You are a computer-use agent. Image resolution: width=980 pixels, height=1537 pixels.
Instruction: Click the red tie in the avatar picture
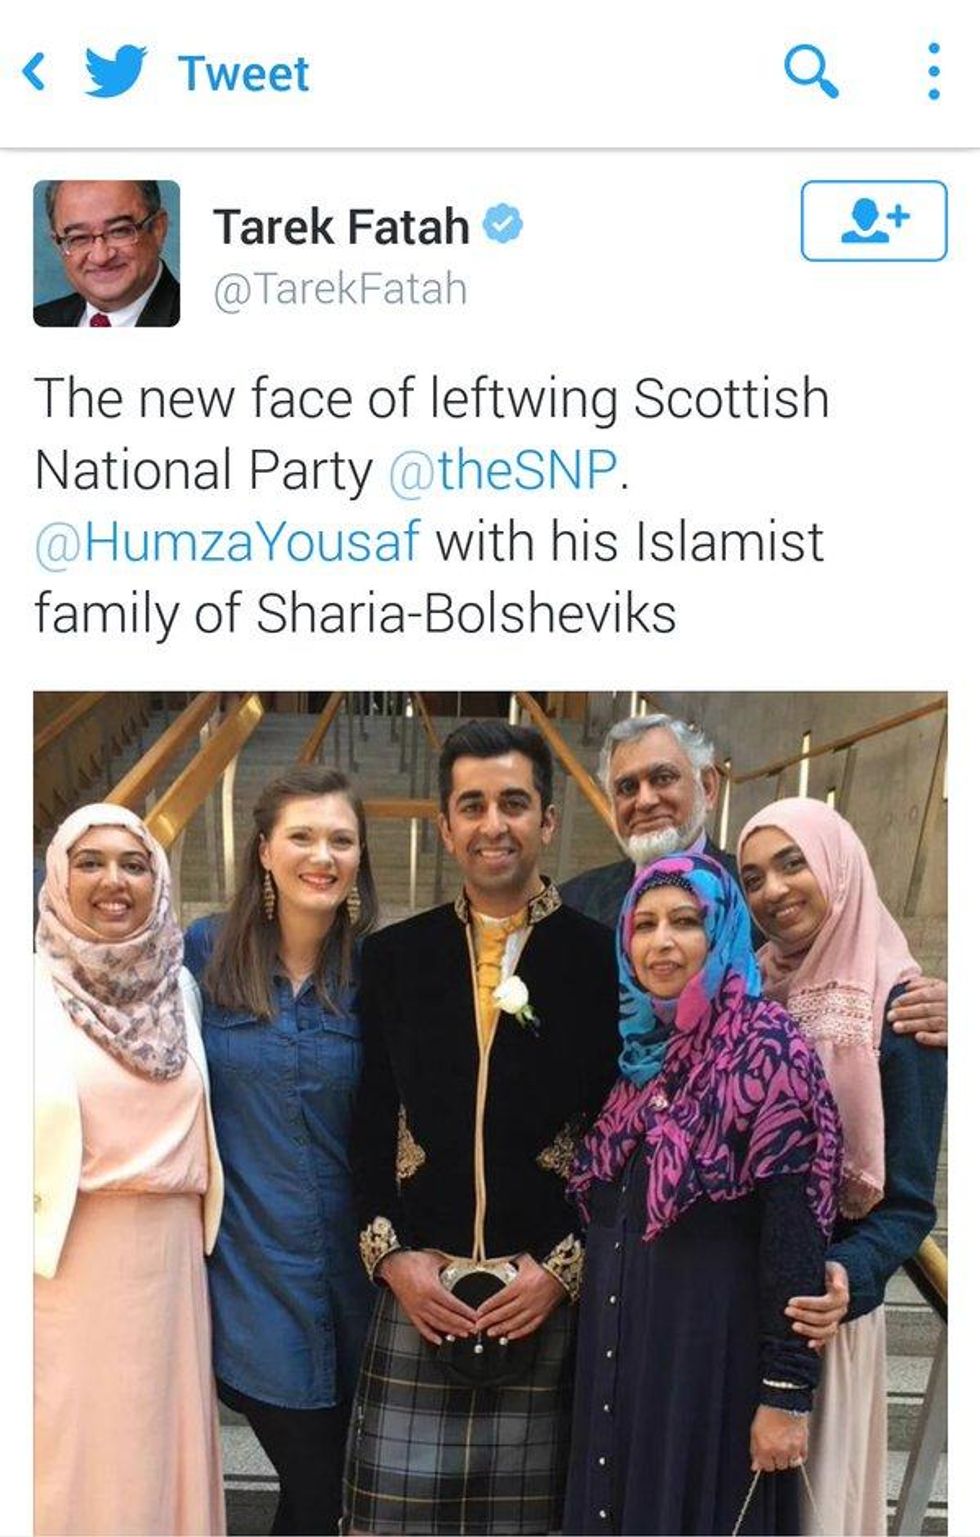(x=101, y=319)
